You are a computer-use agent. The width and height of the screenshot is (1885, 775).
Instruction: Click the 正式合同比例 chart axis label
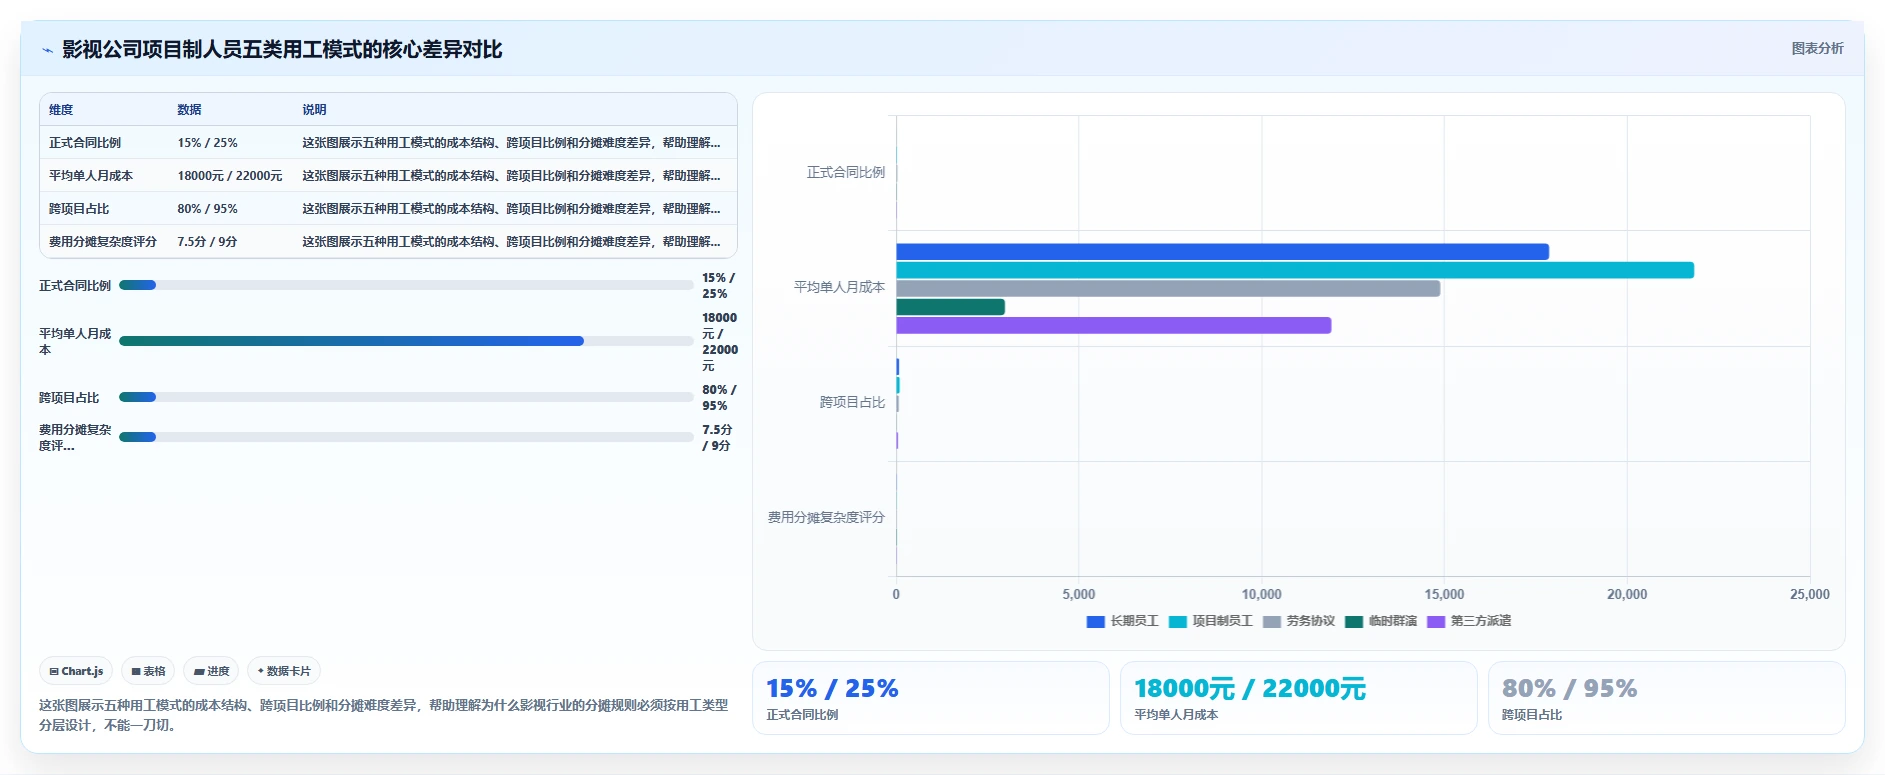pos(846,172)
